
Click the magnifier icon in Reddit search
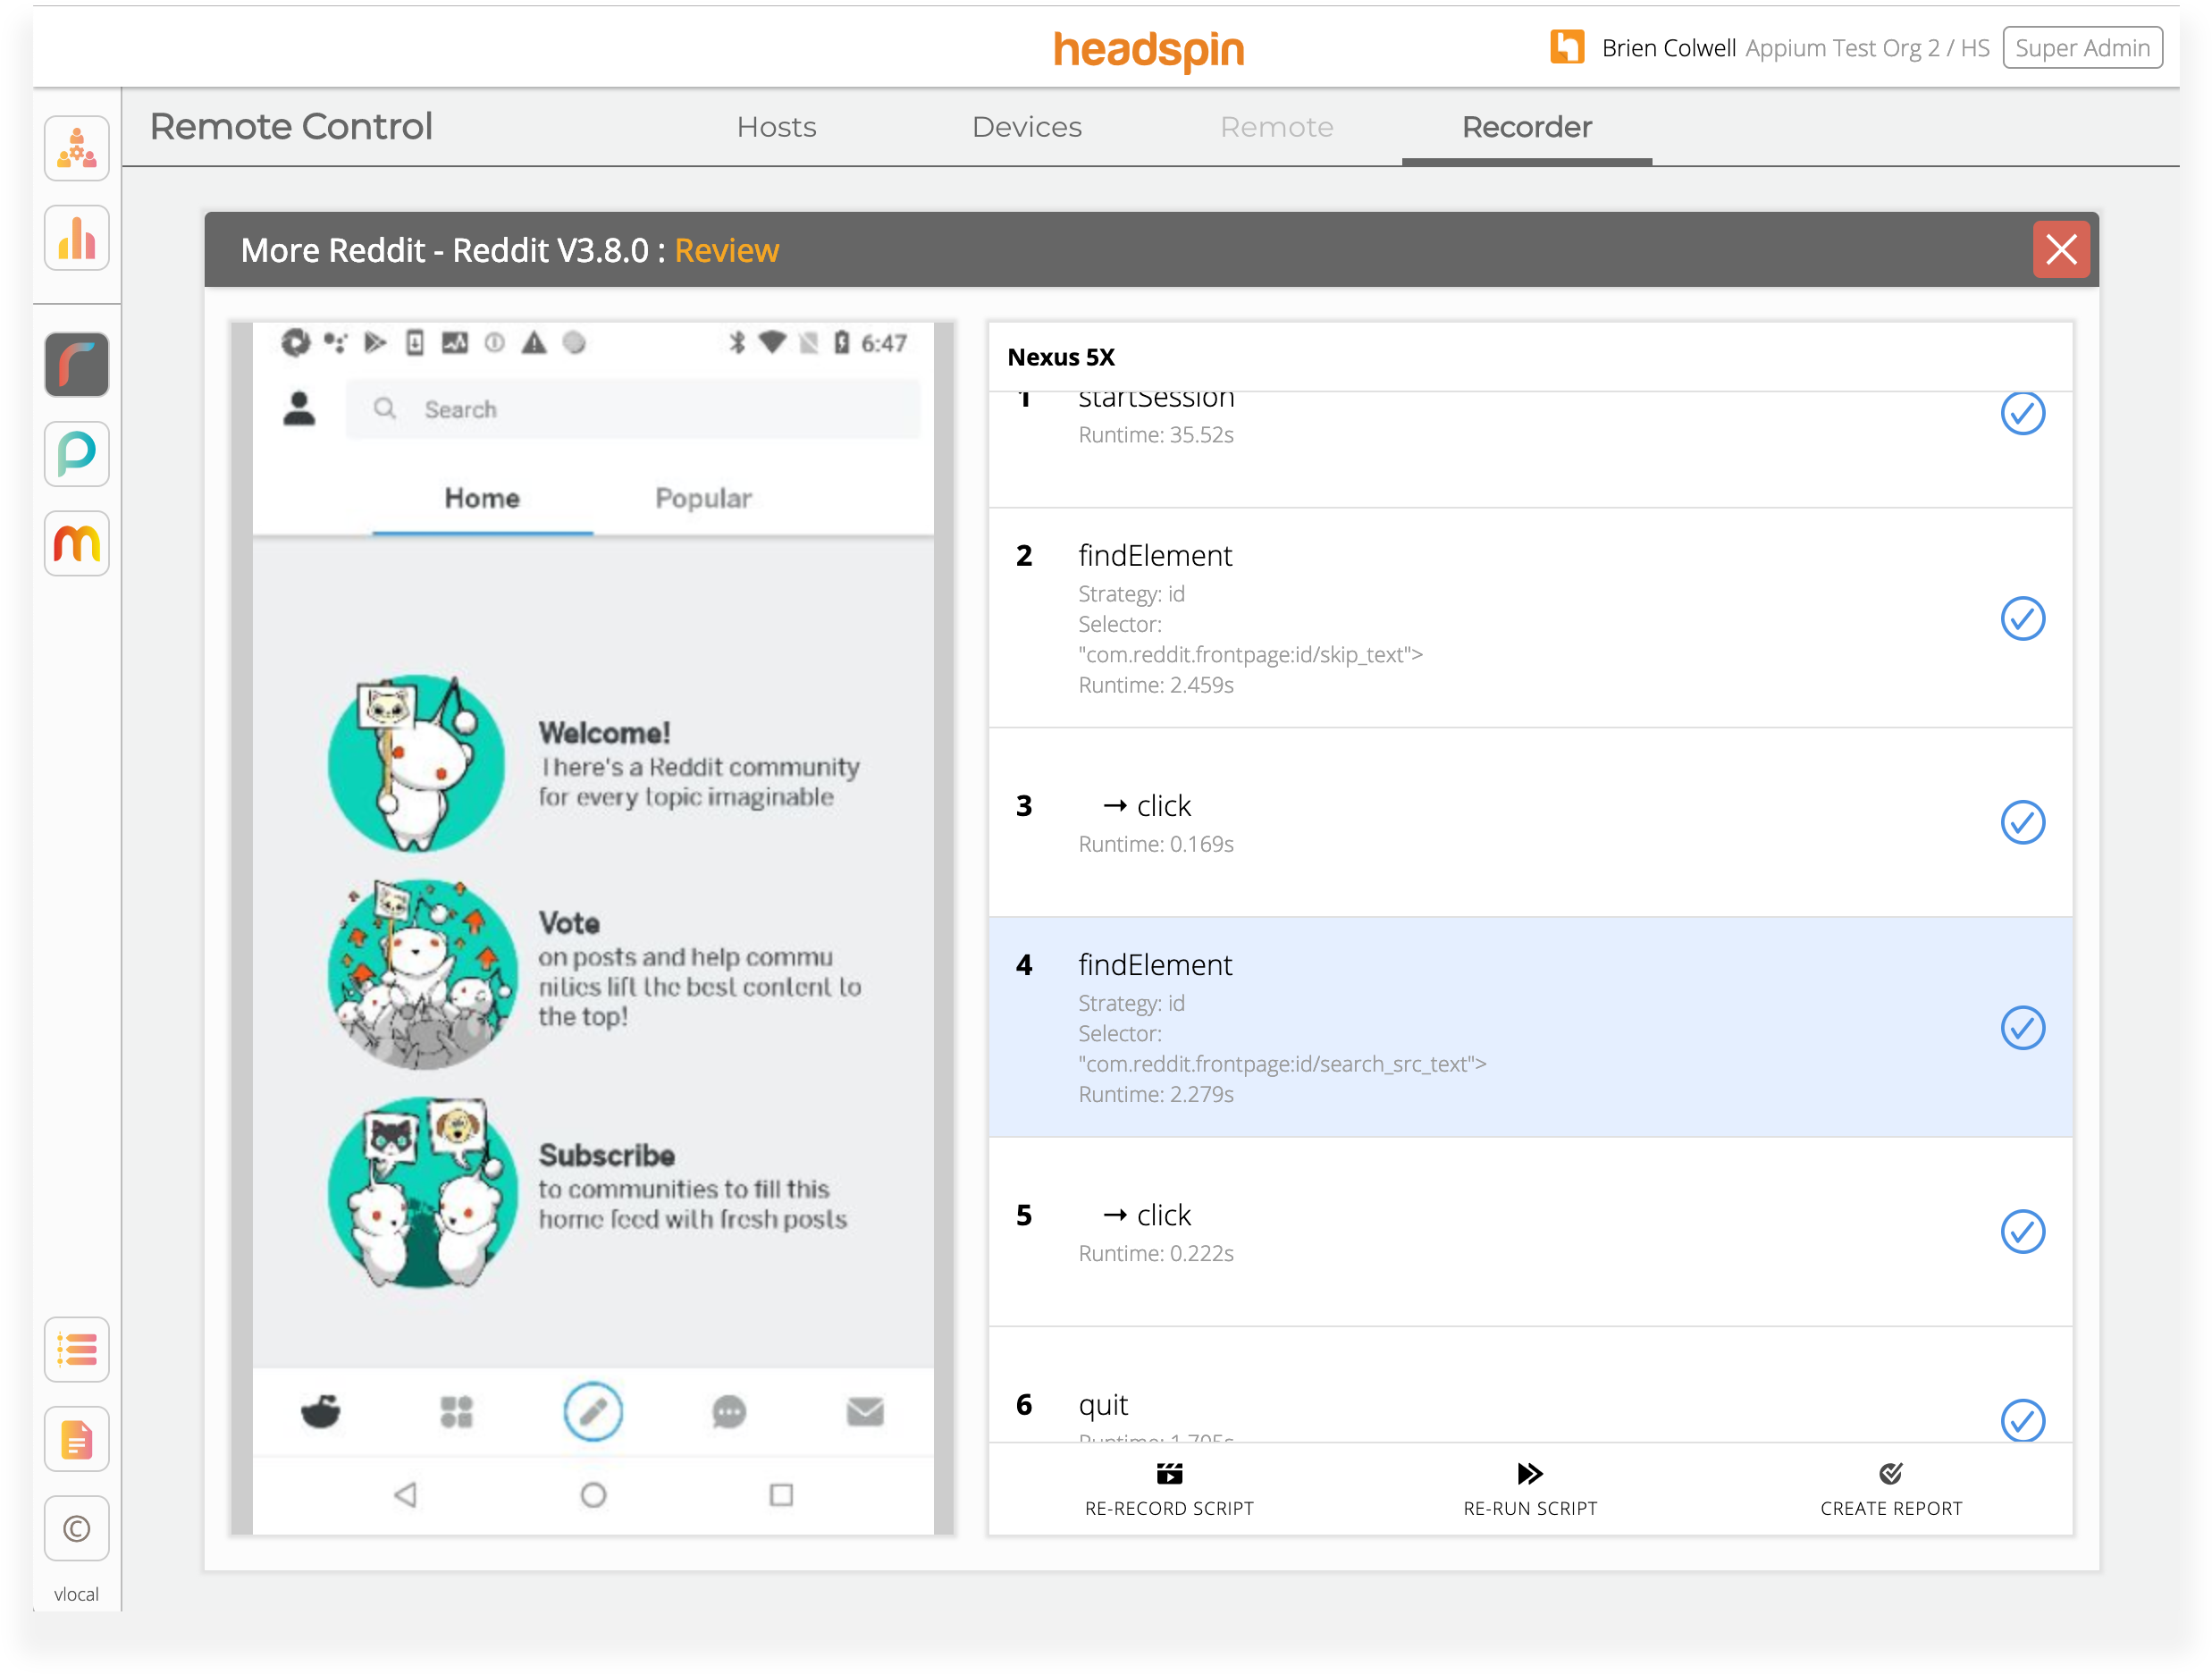point(385,409)
